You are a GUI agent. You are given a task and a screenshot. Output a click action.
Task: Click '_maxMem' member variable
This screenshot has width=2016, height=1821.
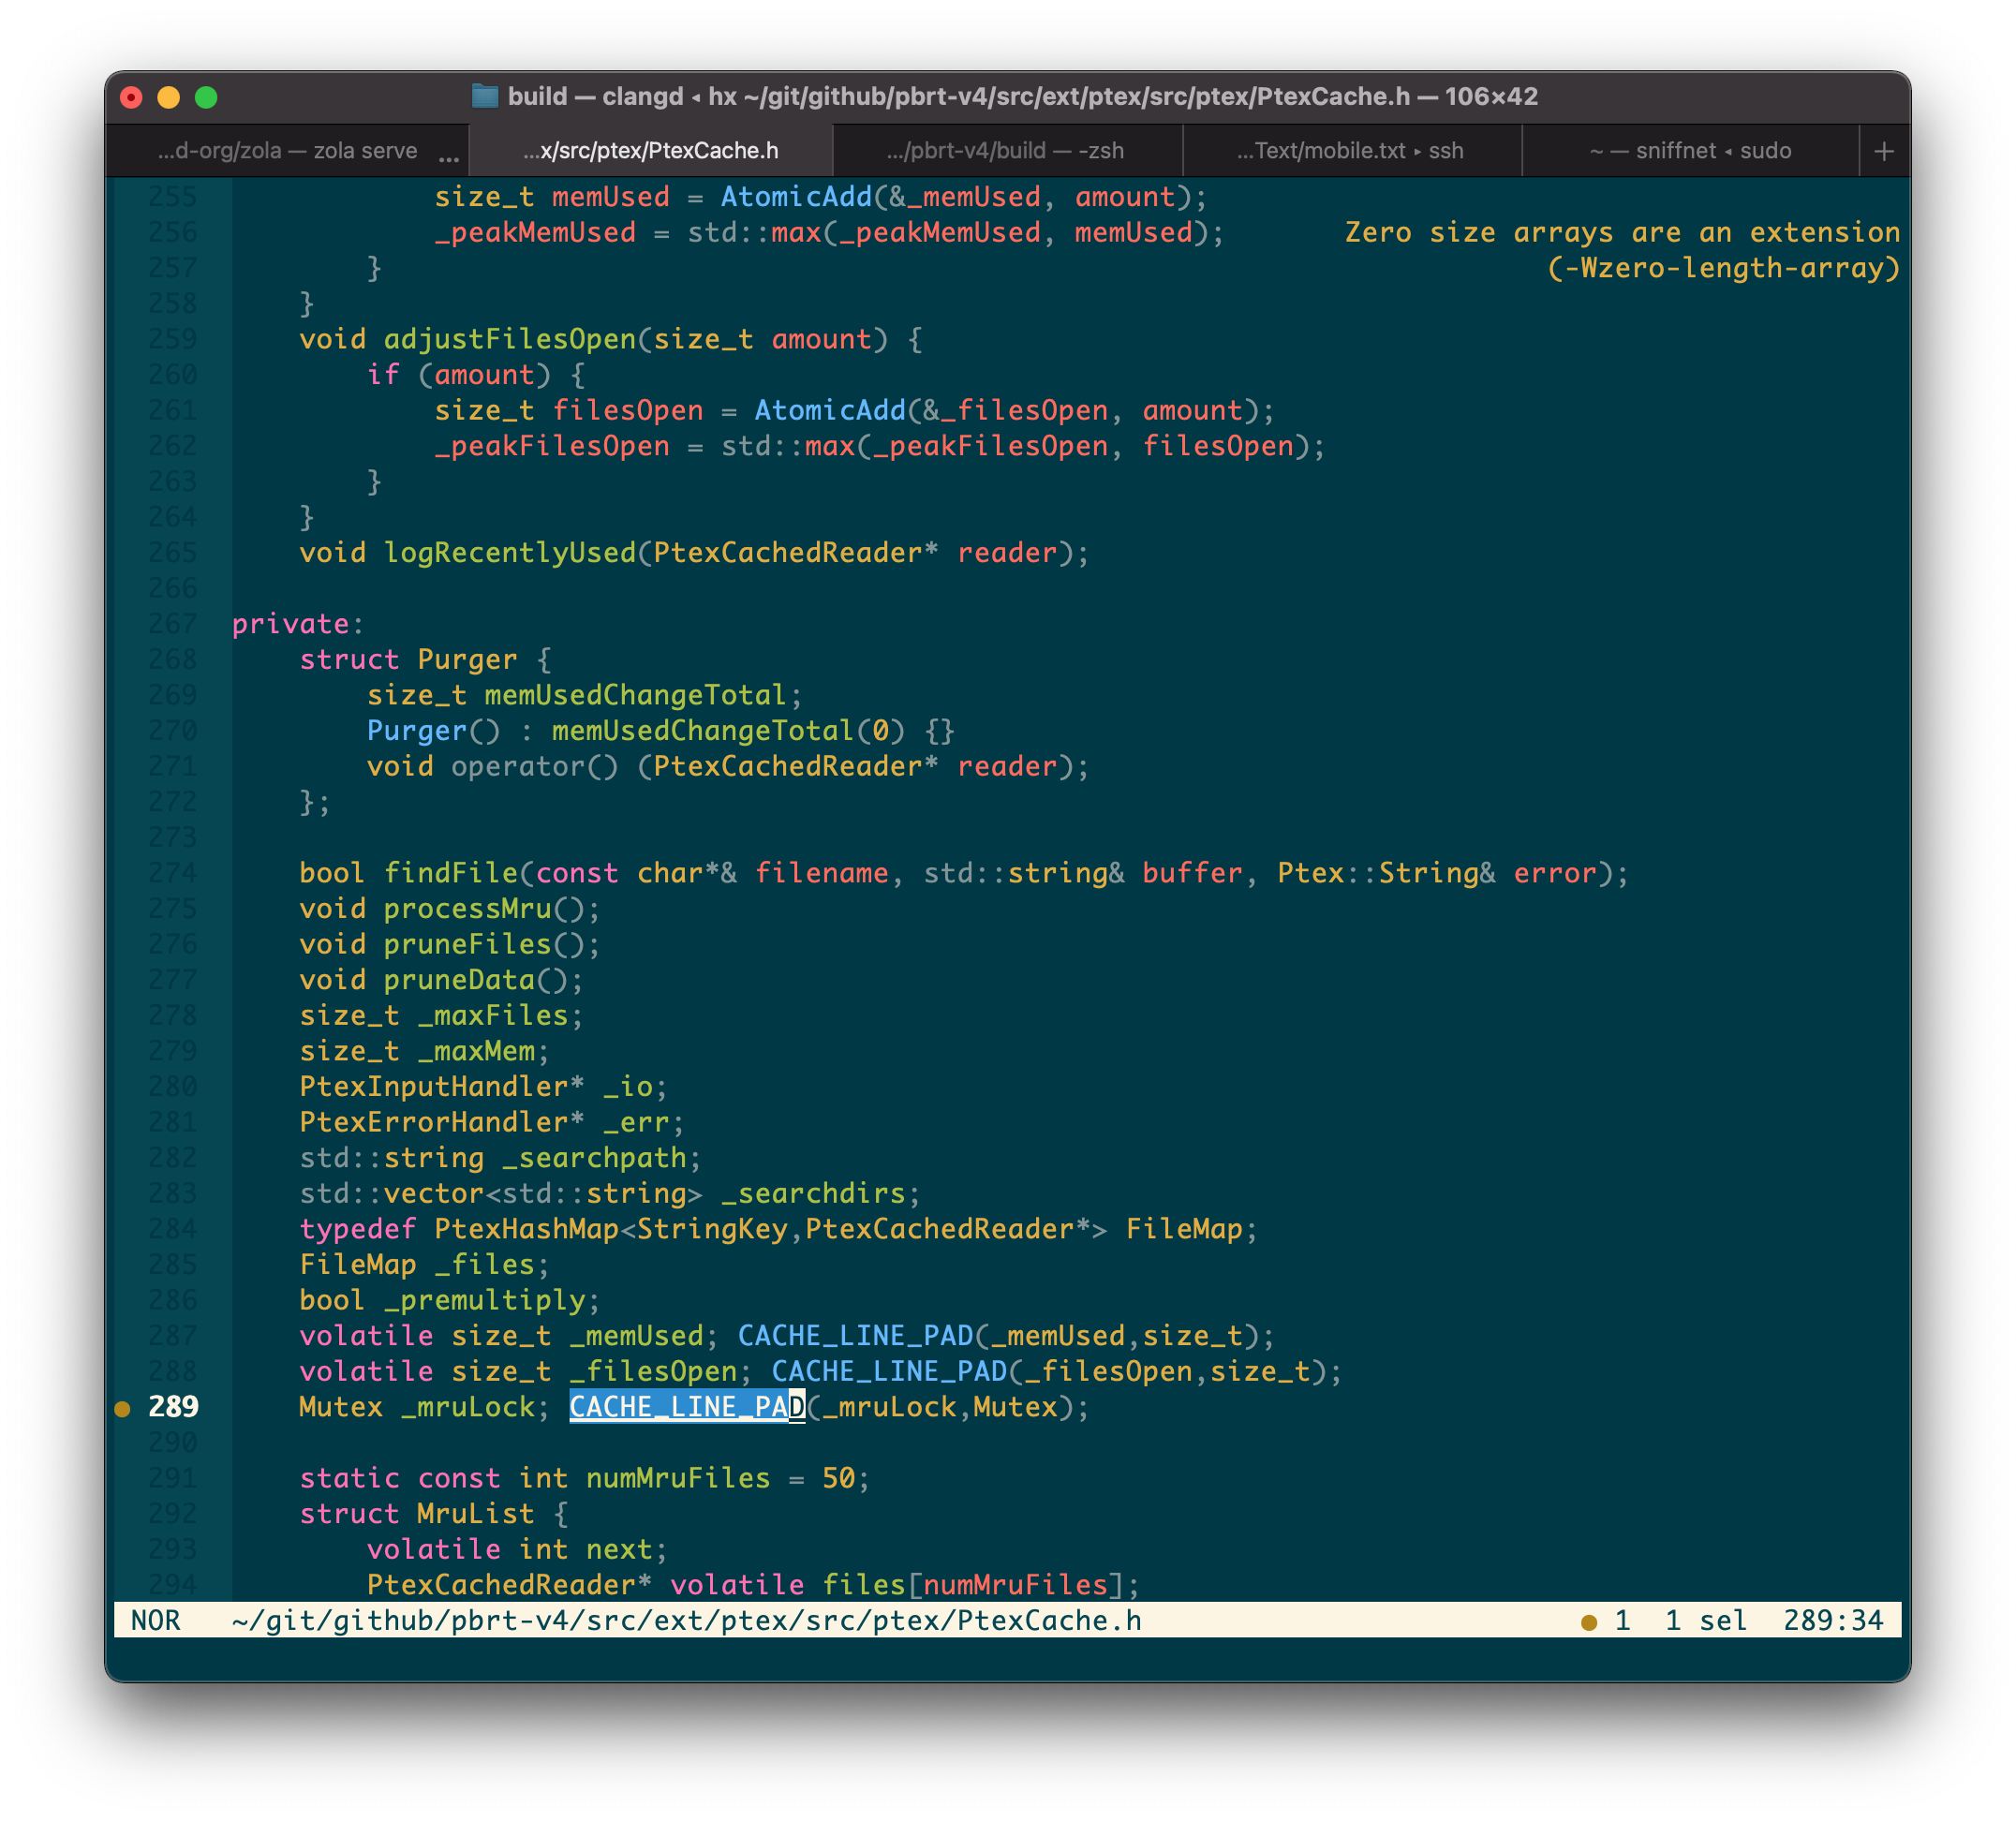(x=475, y=1051)
